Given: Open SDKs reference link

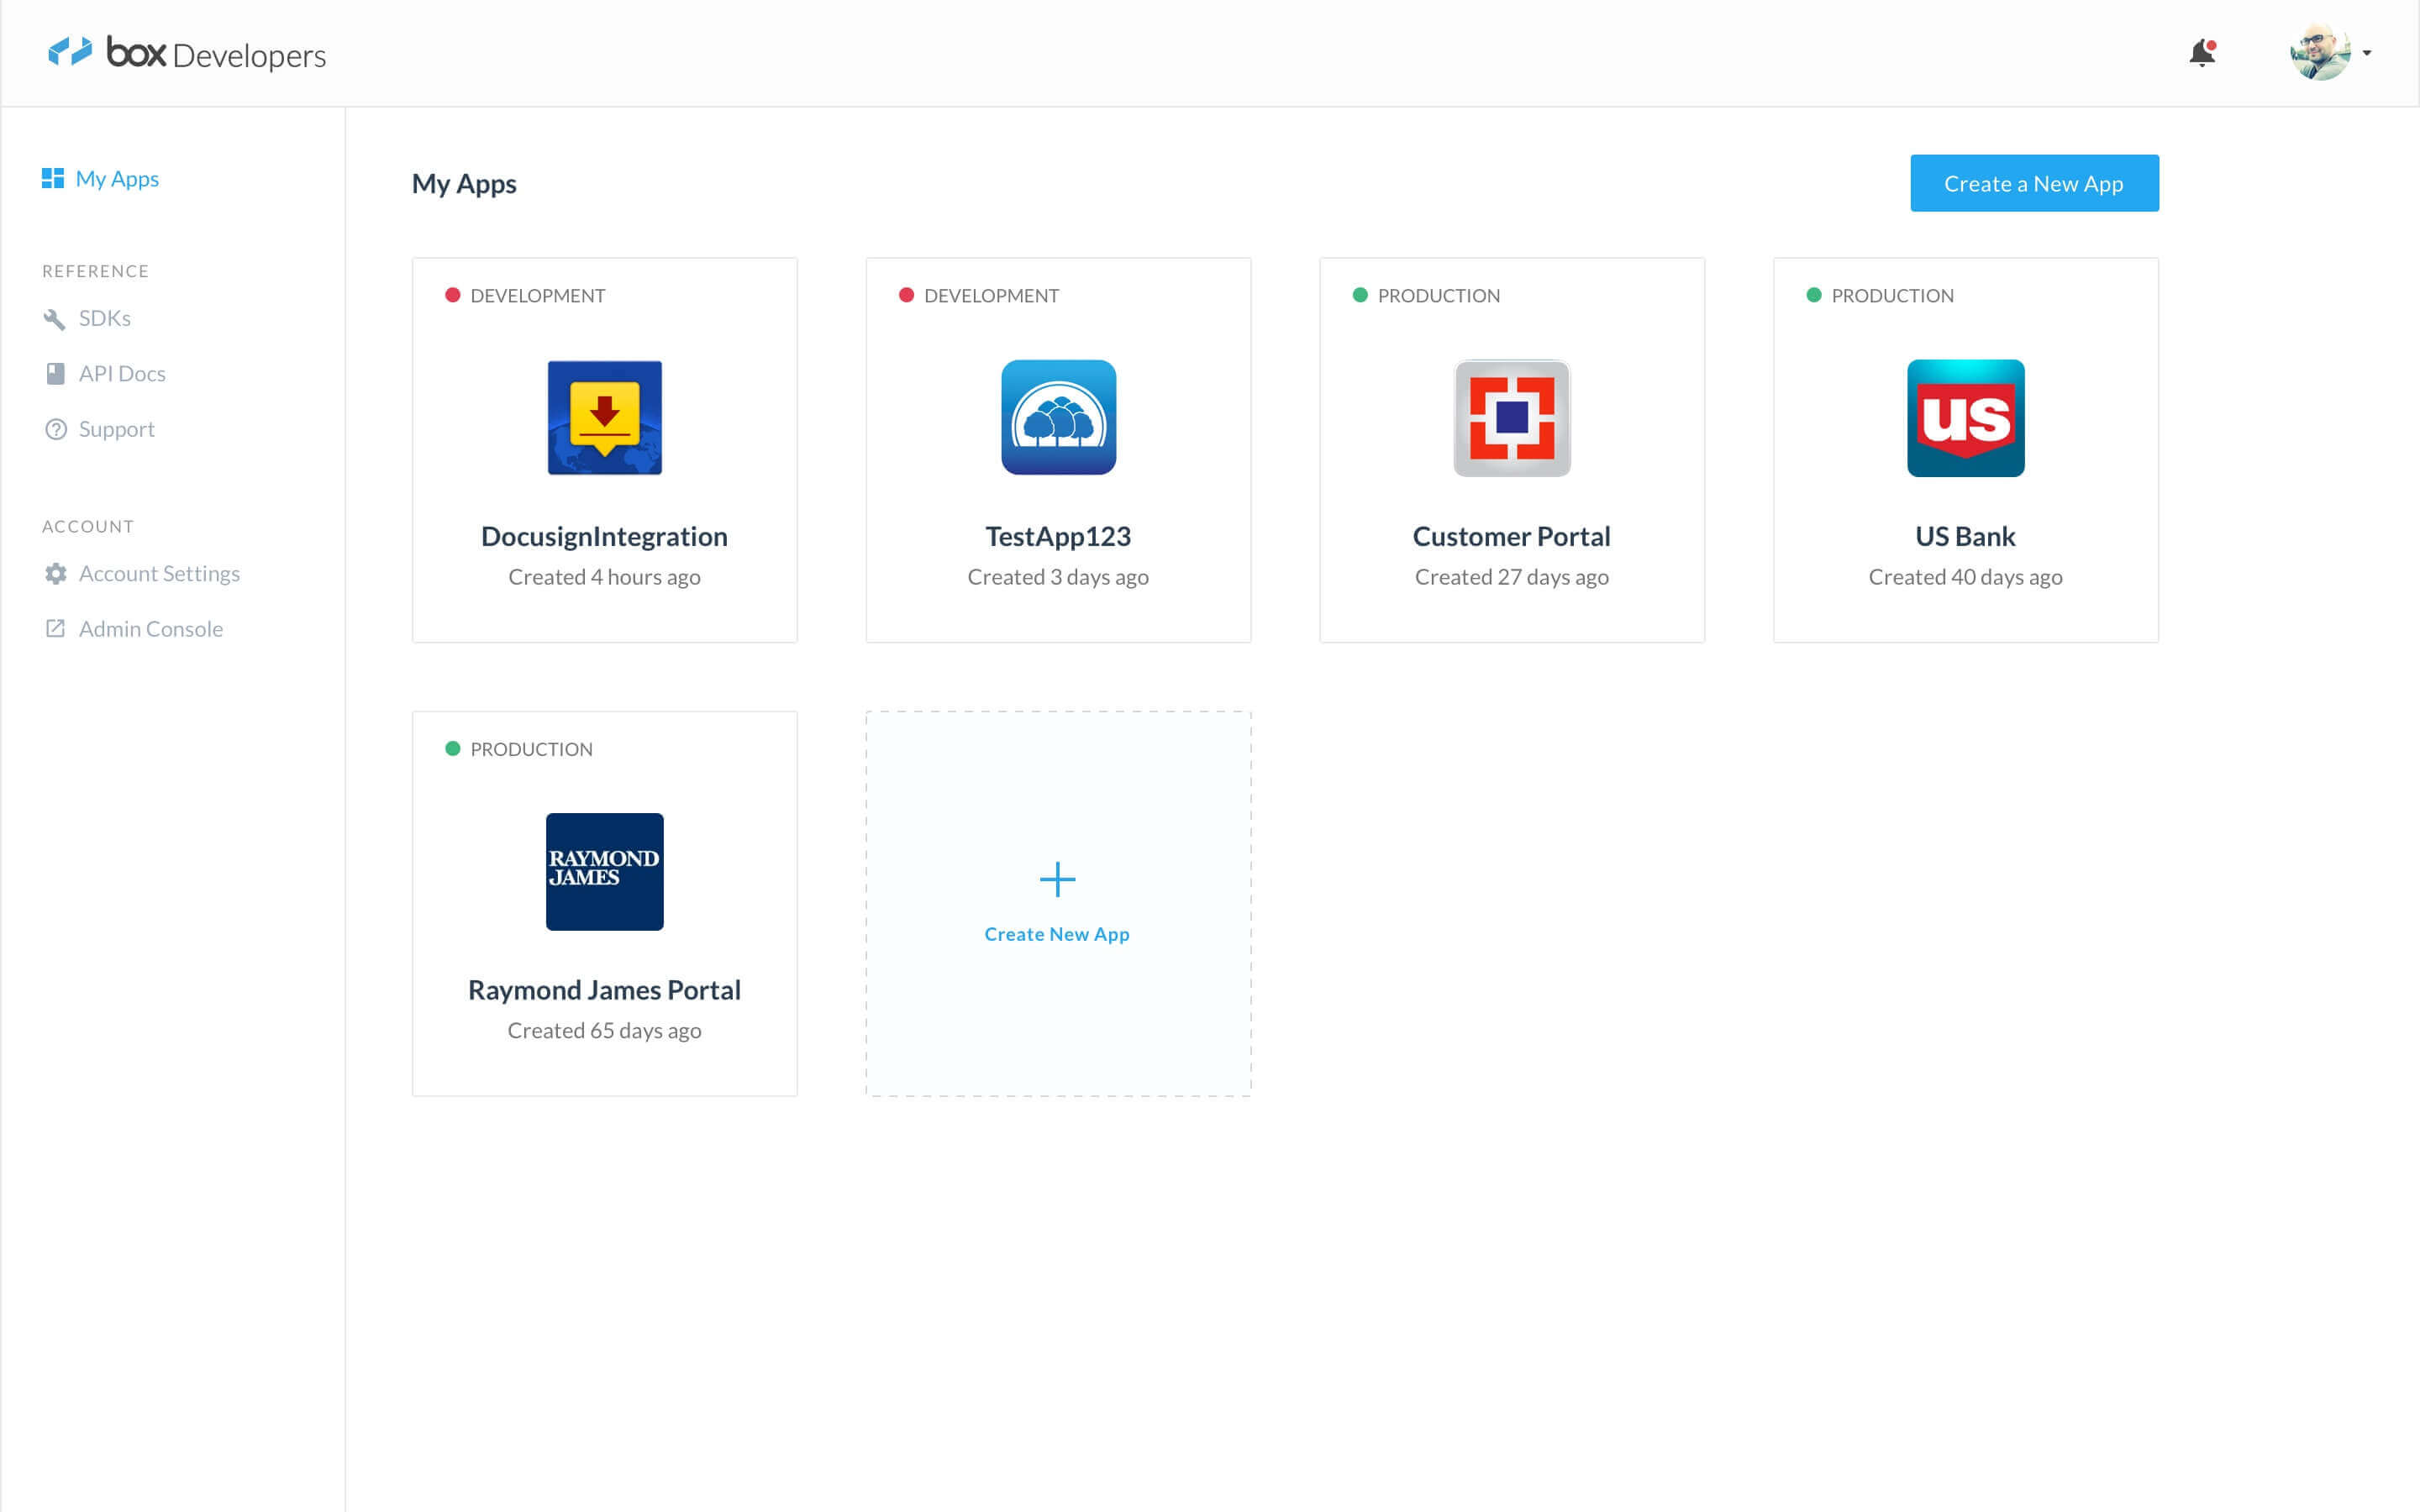Looking at the screenshot, I should [105, 318].
